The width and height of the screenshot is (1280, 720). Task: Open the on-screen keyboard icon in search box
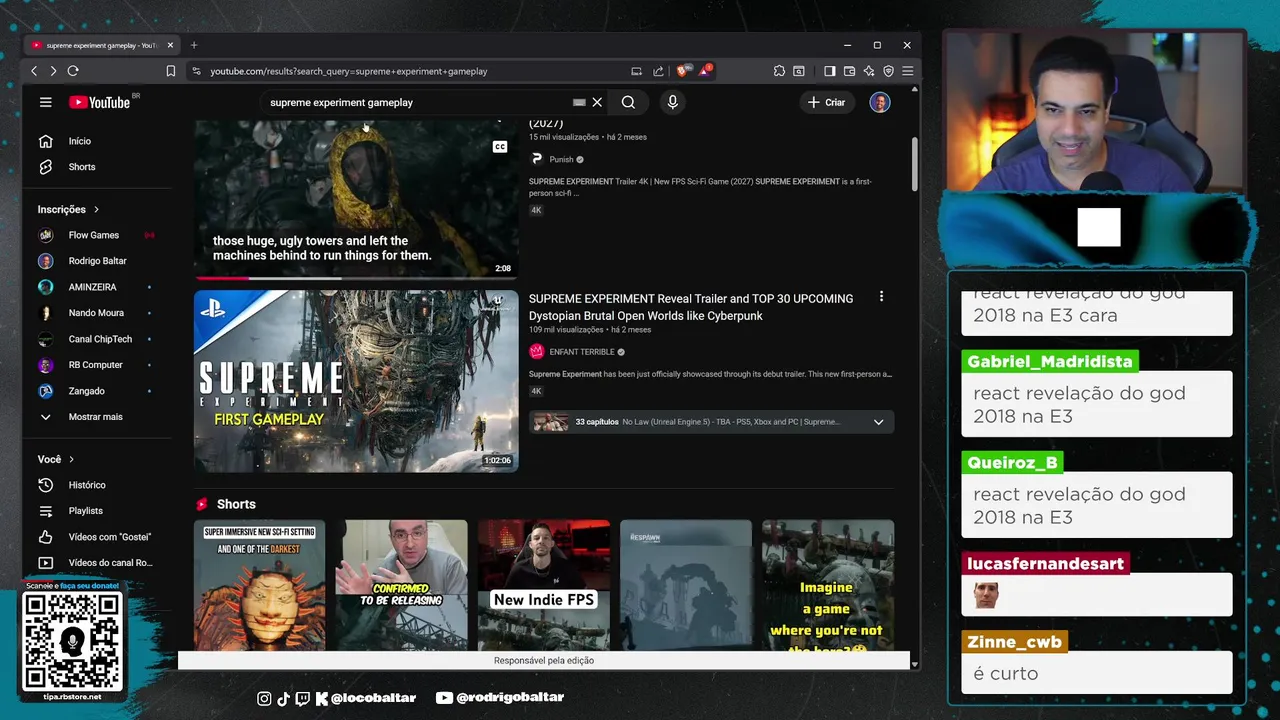579,102
